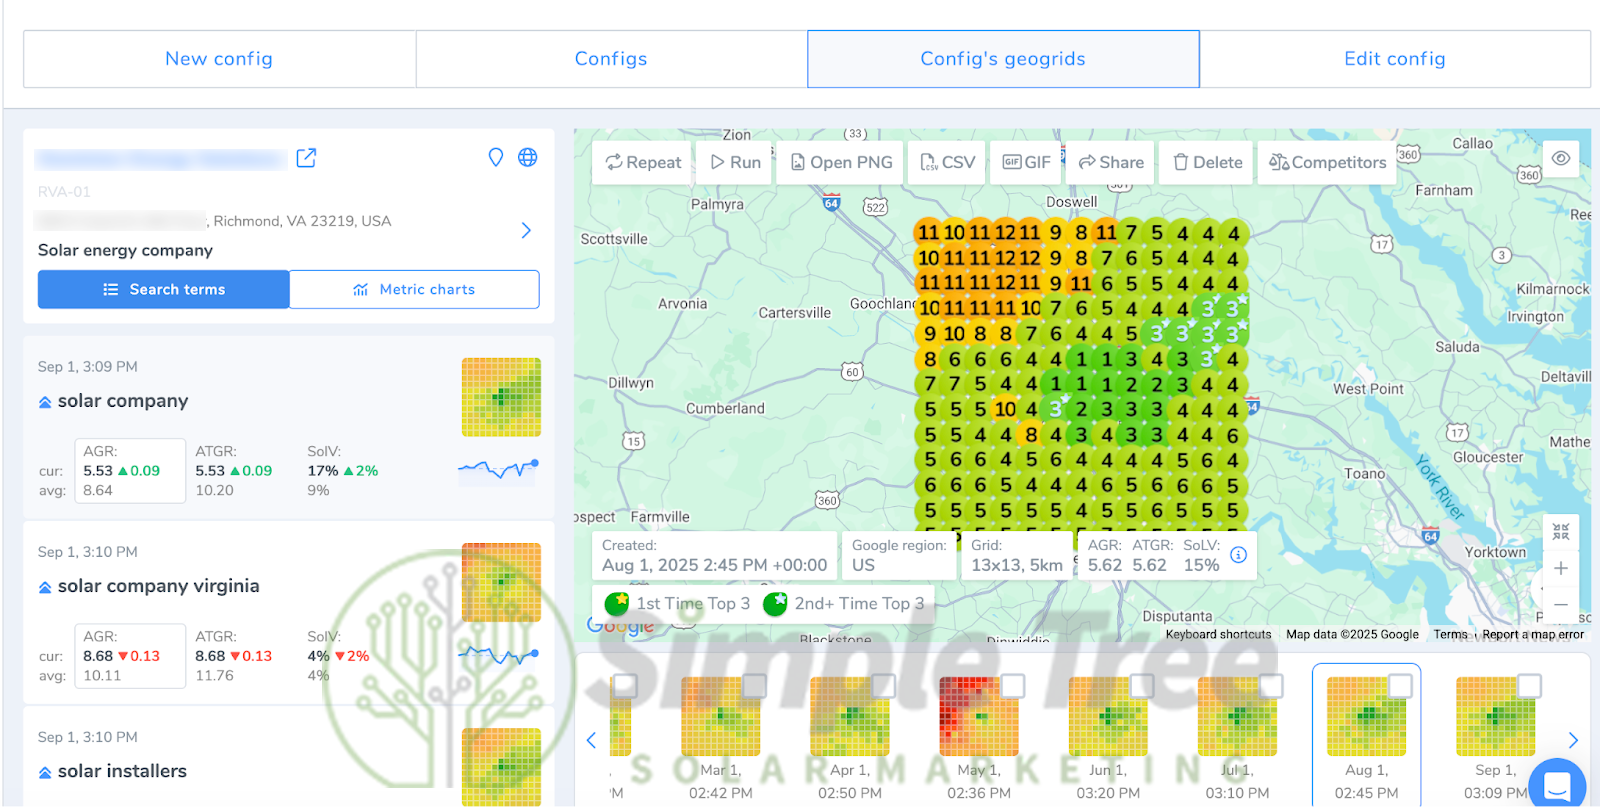This screenshot has height=807, width=1600.
Task: Run the geogrid scan
Action: (735, 162)
